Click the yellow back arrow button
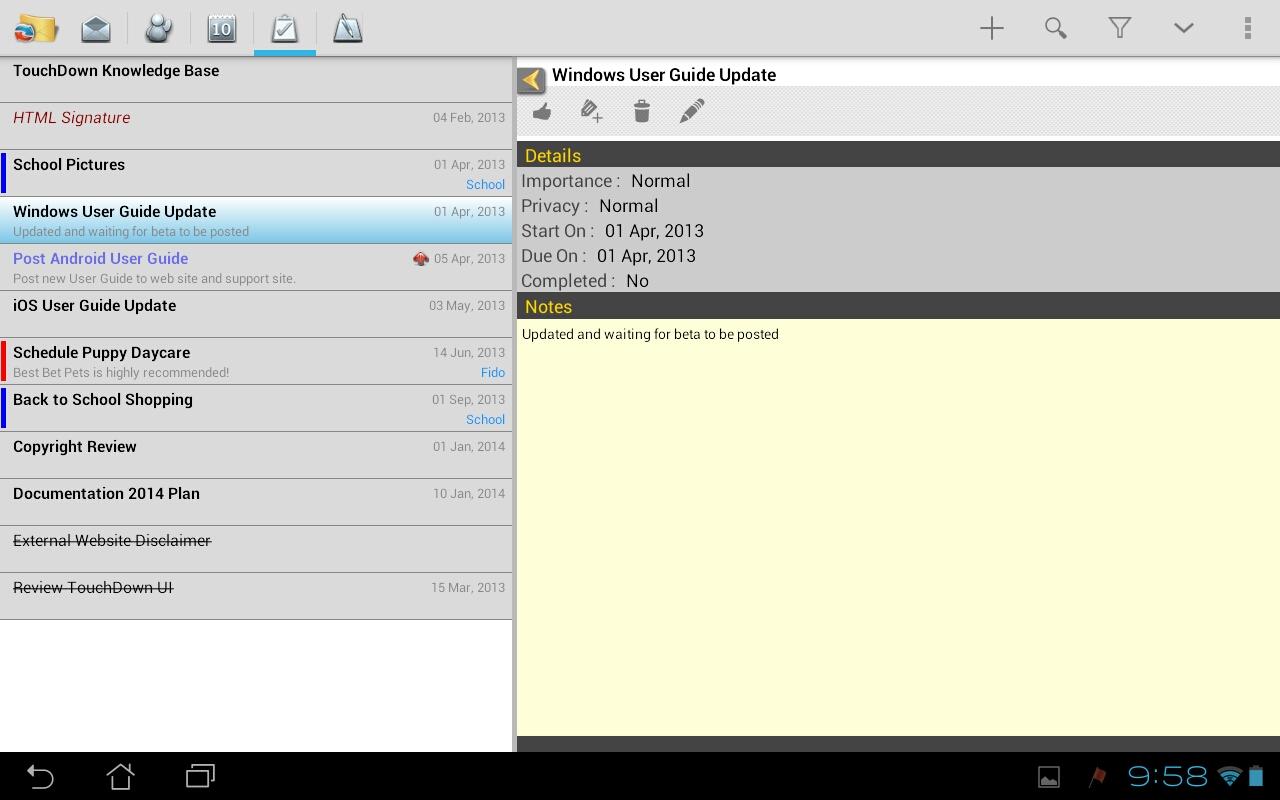Viewport: 1280px width, 800px height. pos(531,80)
